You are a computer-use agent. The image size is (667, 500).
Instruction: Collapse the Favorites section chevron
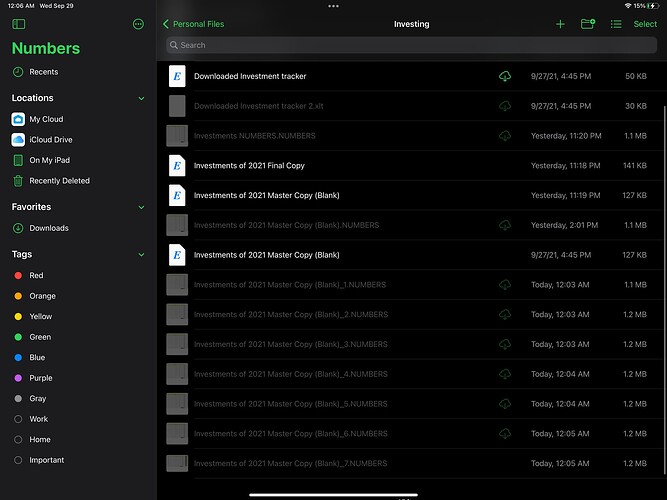141,207
